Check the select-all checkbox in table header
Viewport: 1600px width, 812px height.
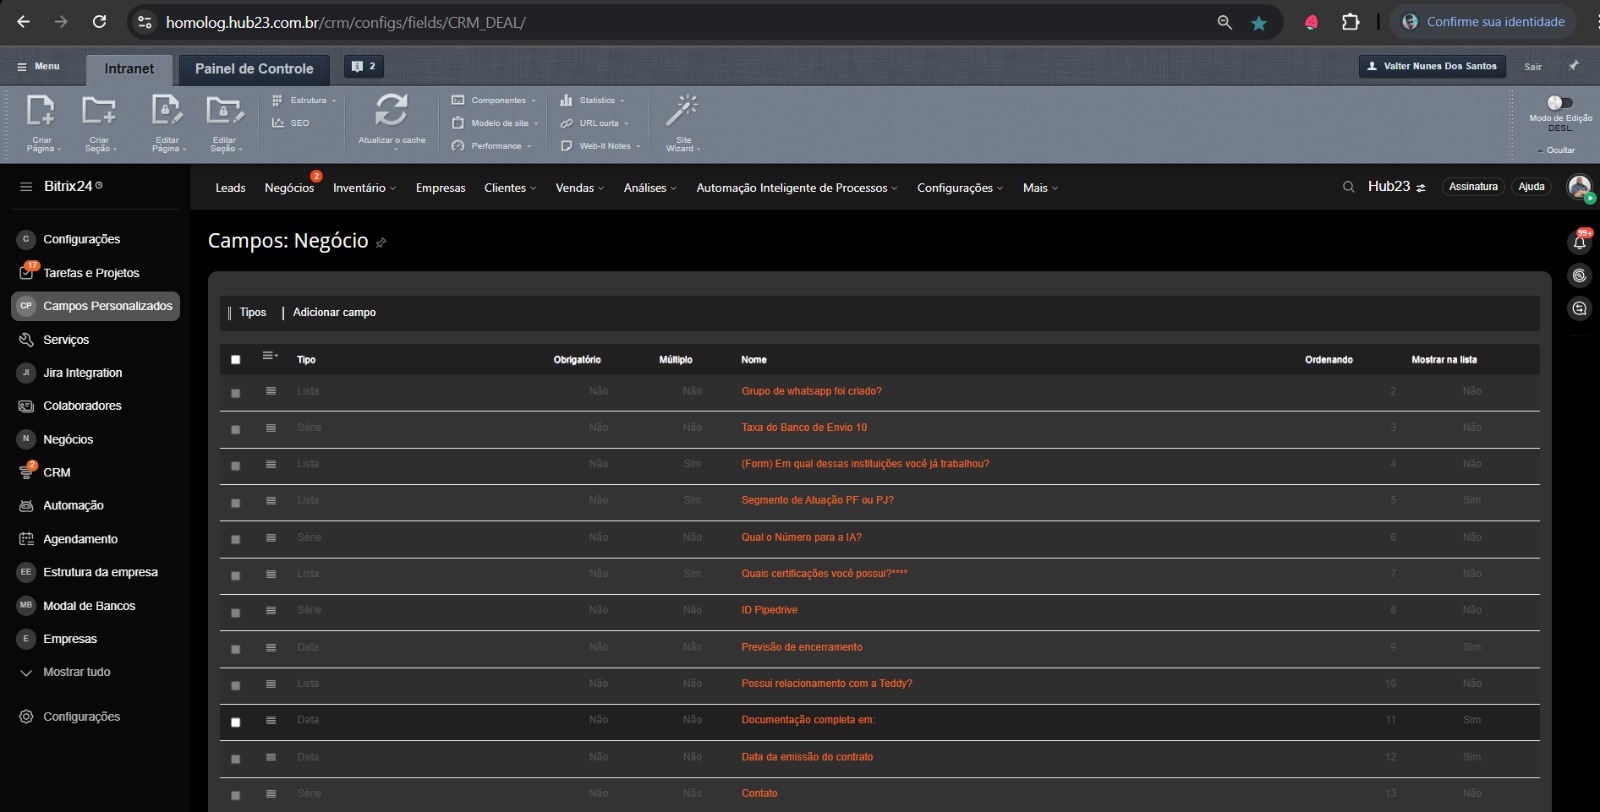pos(236,360)
